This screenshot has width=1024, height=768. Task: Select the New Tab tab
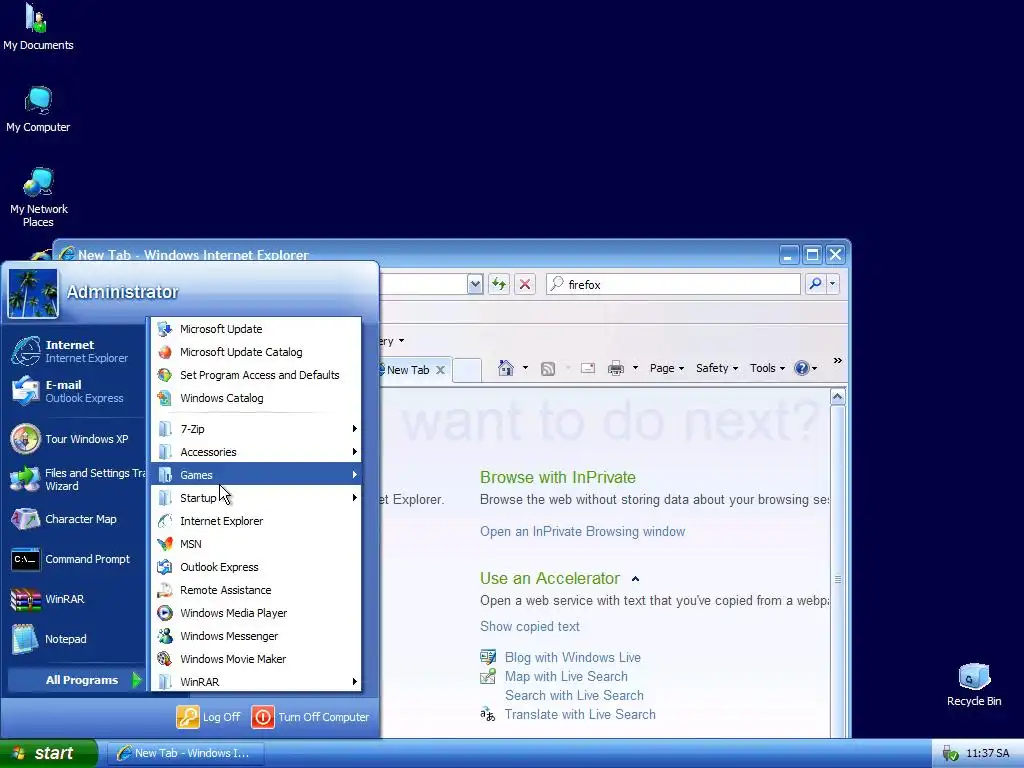point(408,370)
